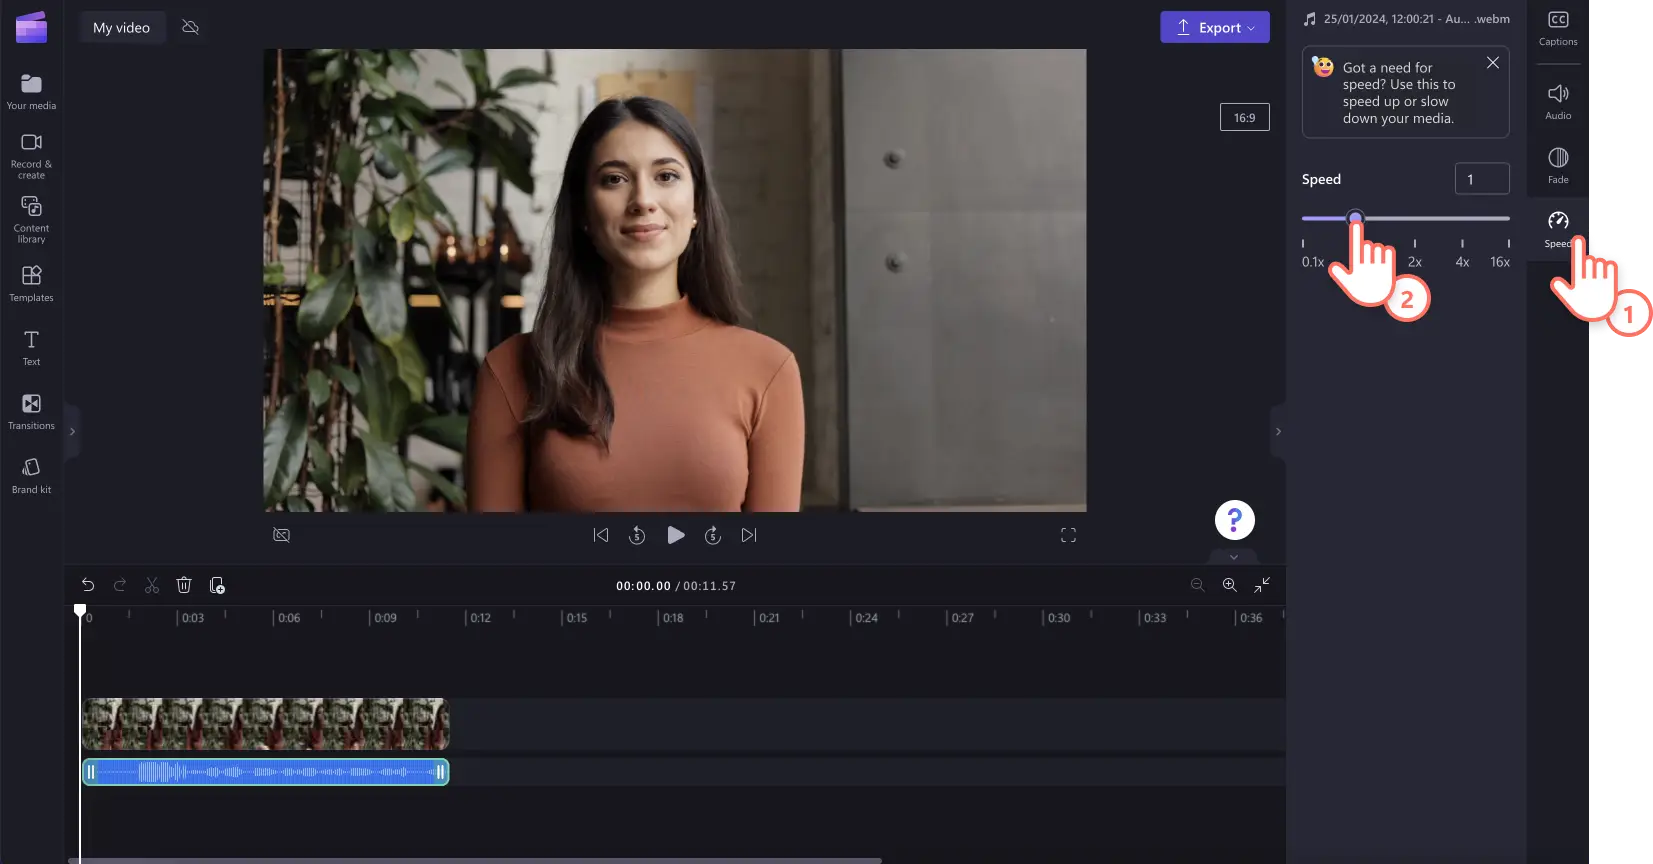
Task: Collapse the right property panel arrow
Action: click(x=1278, y=432)
